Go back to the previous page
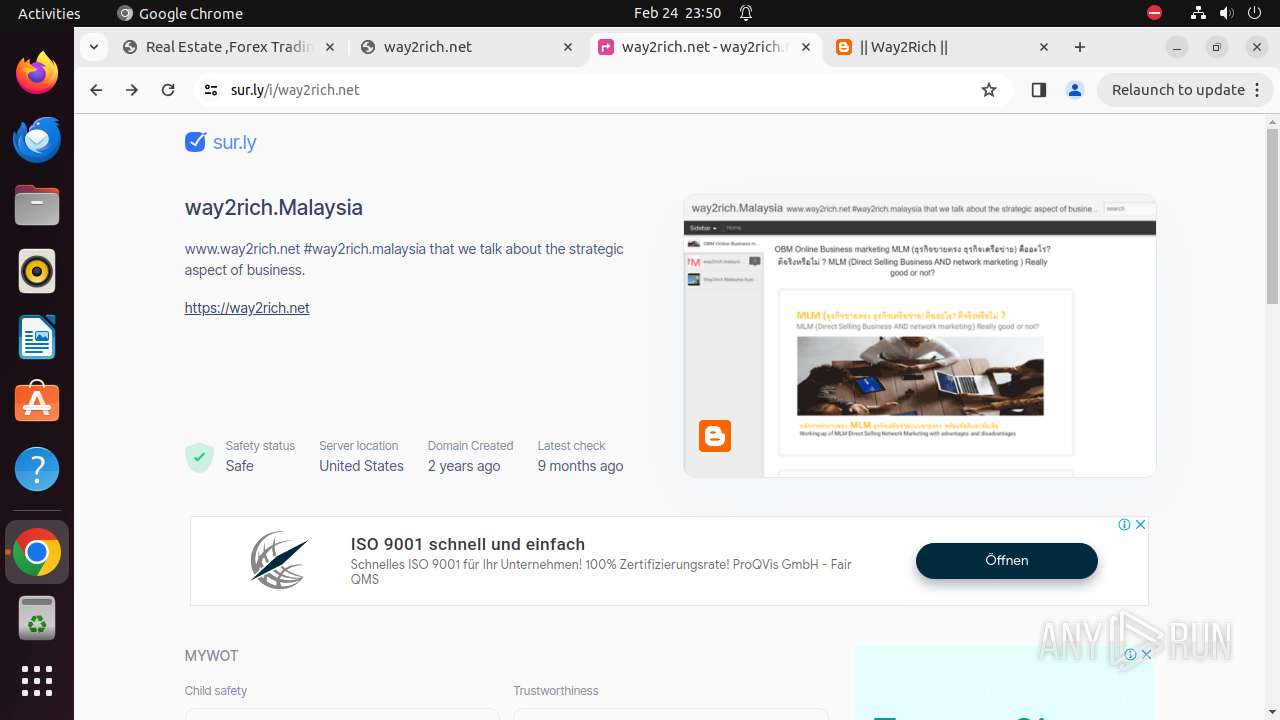This screenshot has height=720, width=1280. pyautogui.click(x=96, y=90)
